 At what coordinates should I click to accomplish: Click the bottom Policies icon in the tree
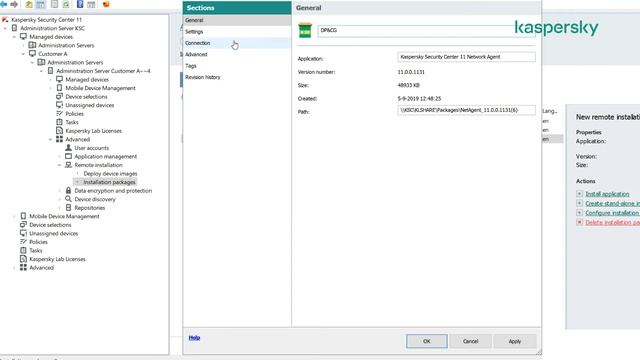[23, 242]
